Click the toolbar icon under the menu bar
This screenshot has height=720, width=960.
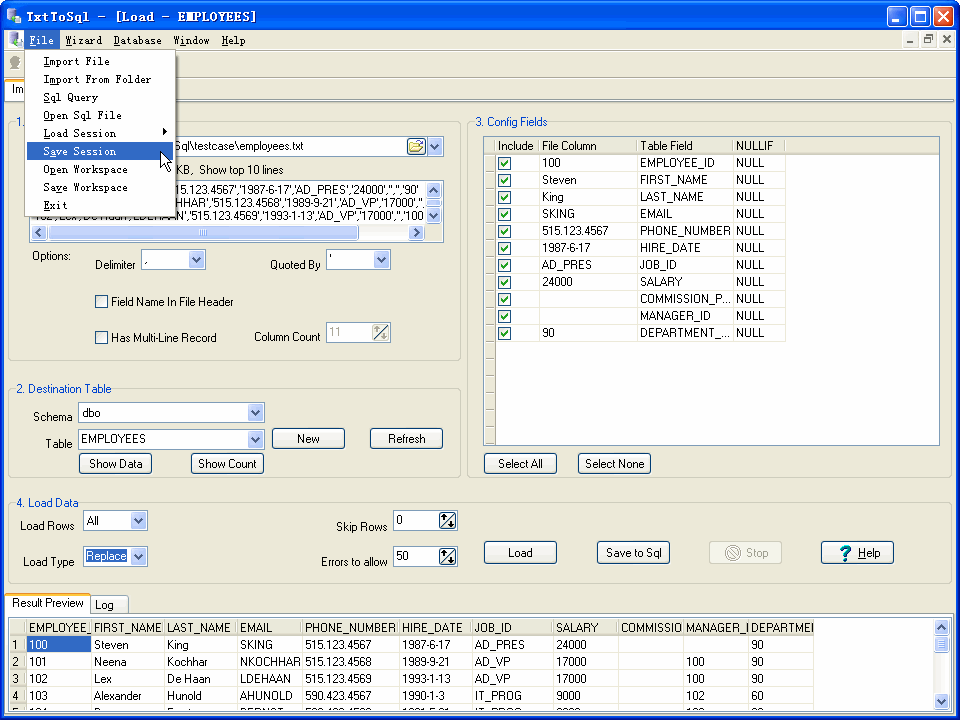[15, 62]
